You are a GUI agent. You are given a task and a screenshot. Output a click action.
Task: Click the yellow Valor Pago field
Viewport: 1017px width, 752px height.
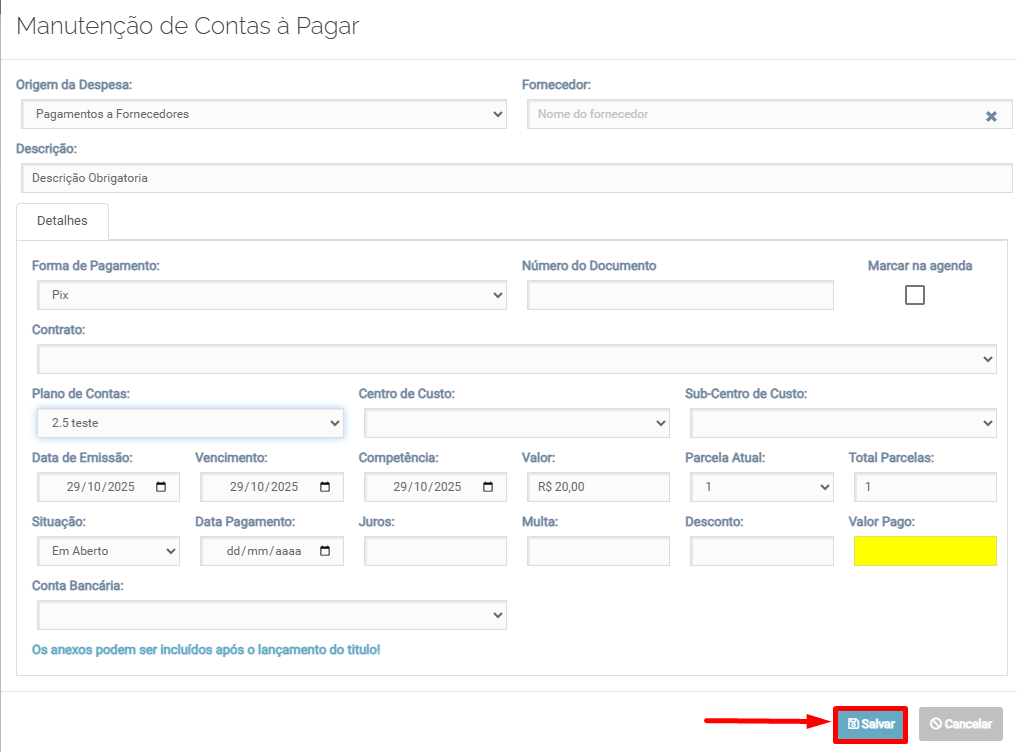tap(925, 551)
